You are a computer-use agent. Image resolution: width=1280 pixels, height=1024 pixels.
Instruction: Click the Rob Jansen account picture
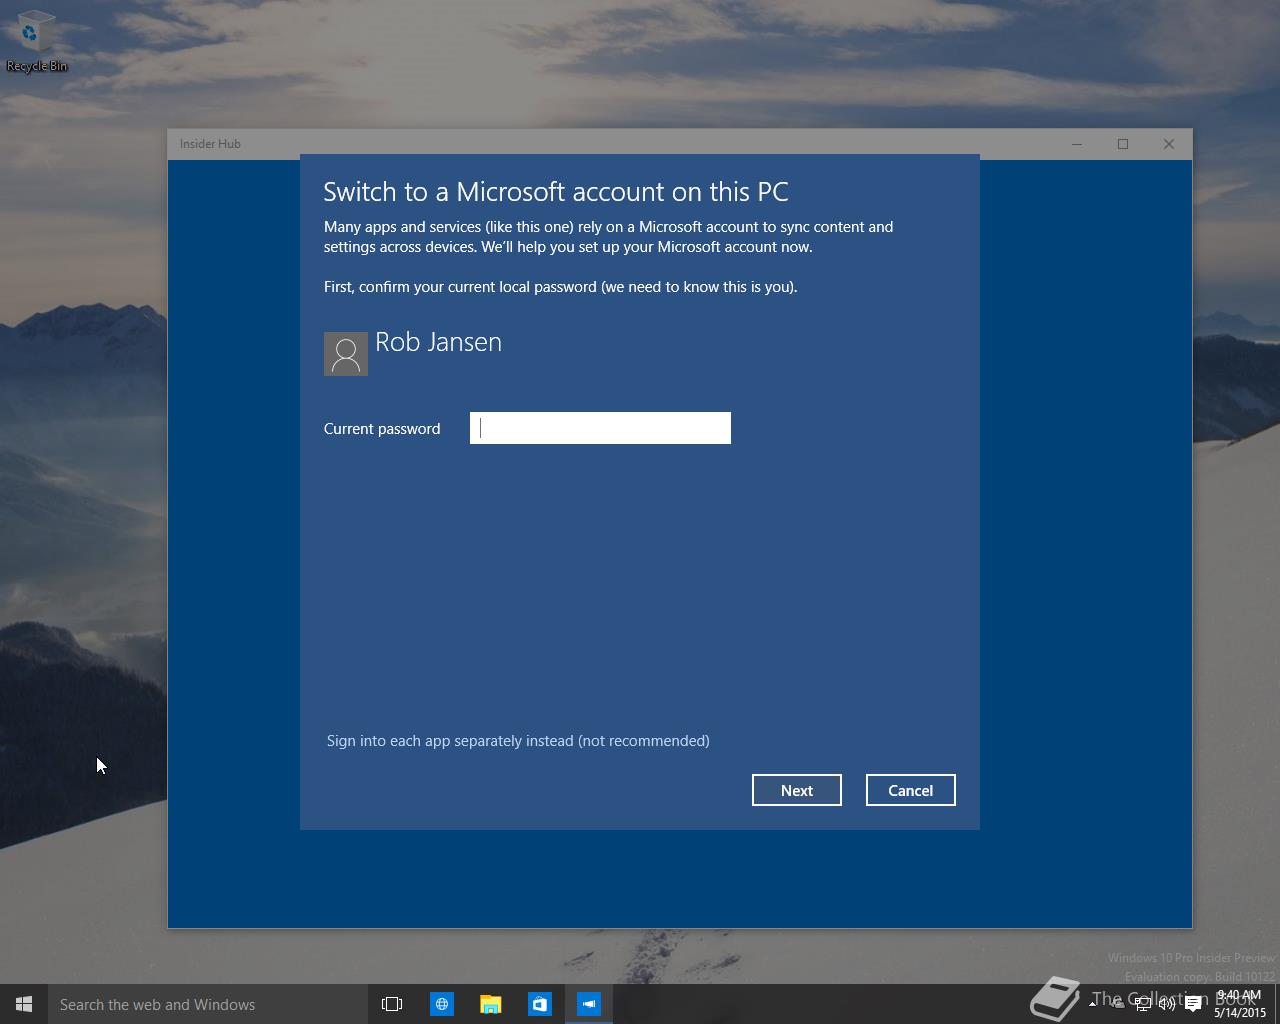pyautogui.click(x=346, y=354)
